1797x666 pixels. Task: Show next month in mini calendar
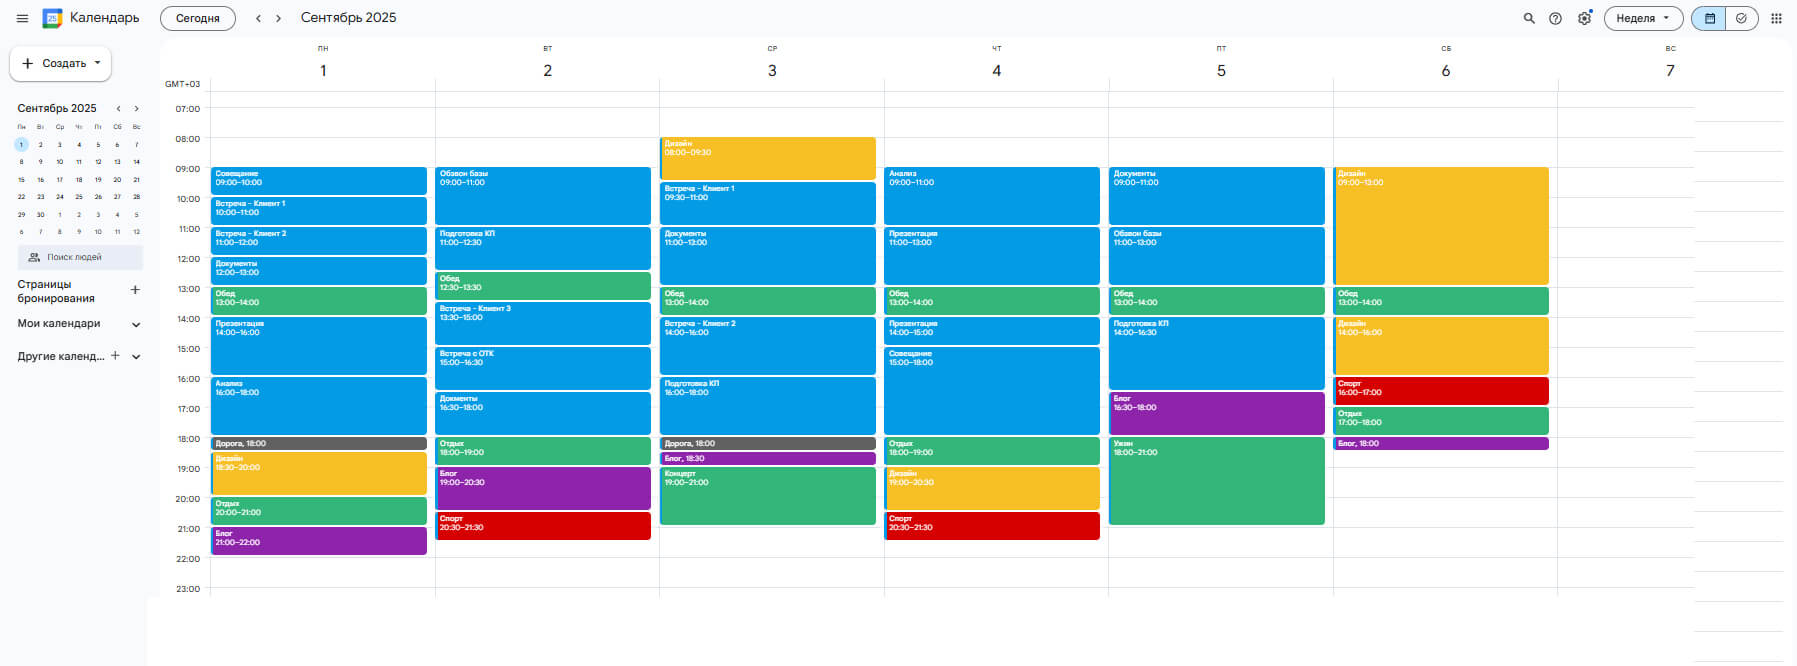pos(137,108)
